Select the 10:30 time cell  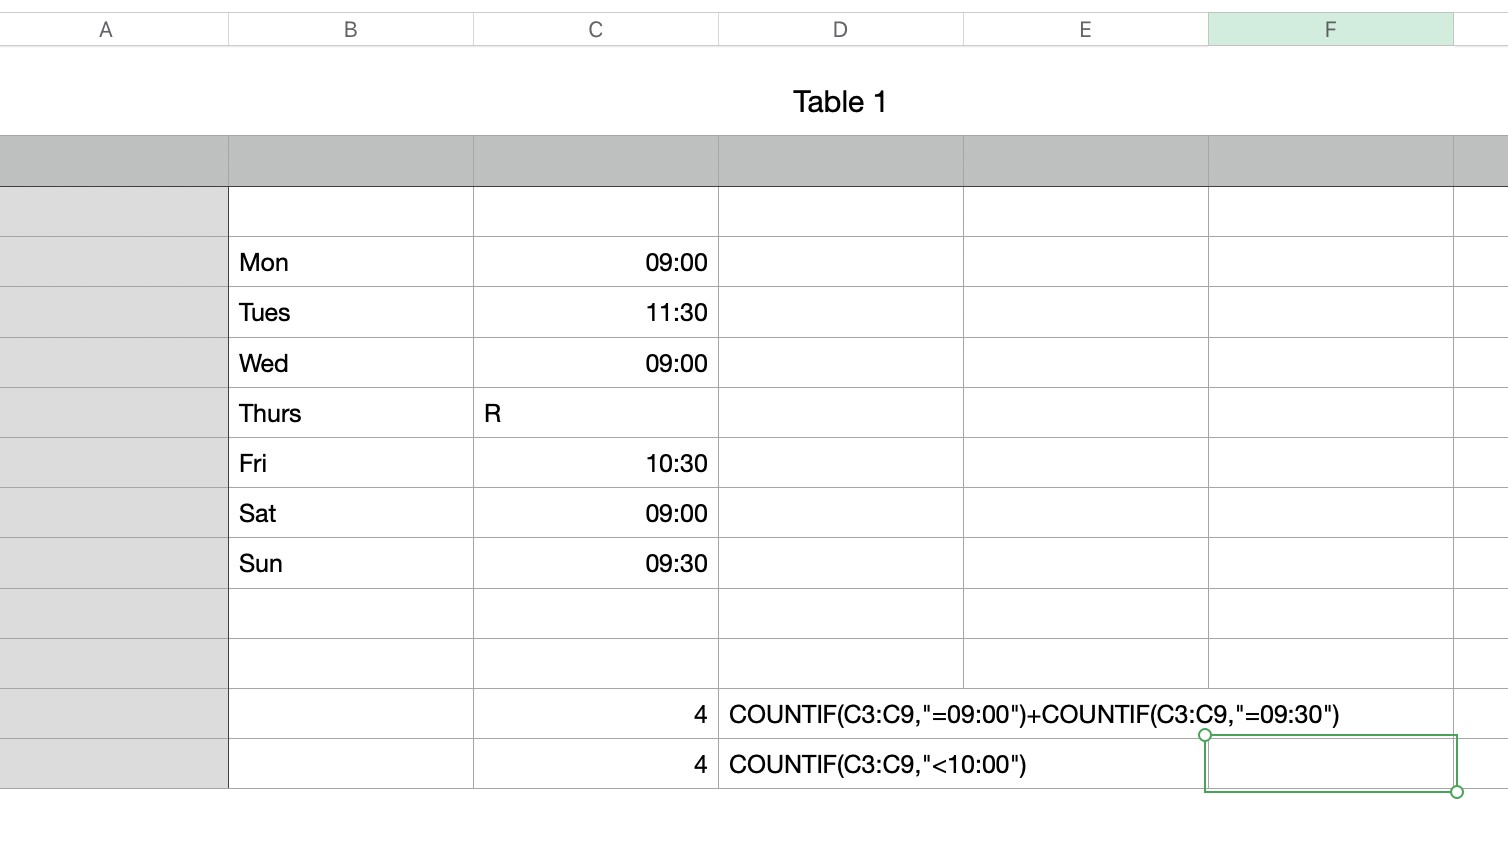coord(596,463)
